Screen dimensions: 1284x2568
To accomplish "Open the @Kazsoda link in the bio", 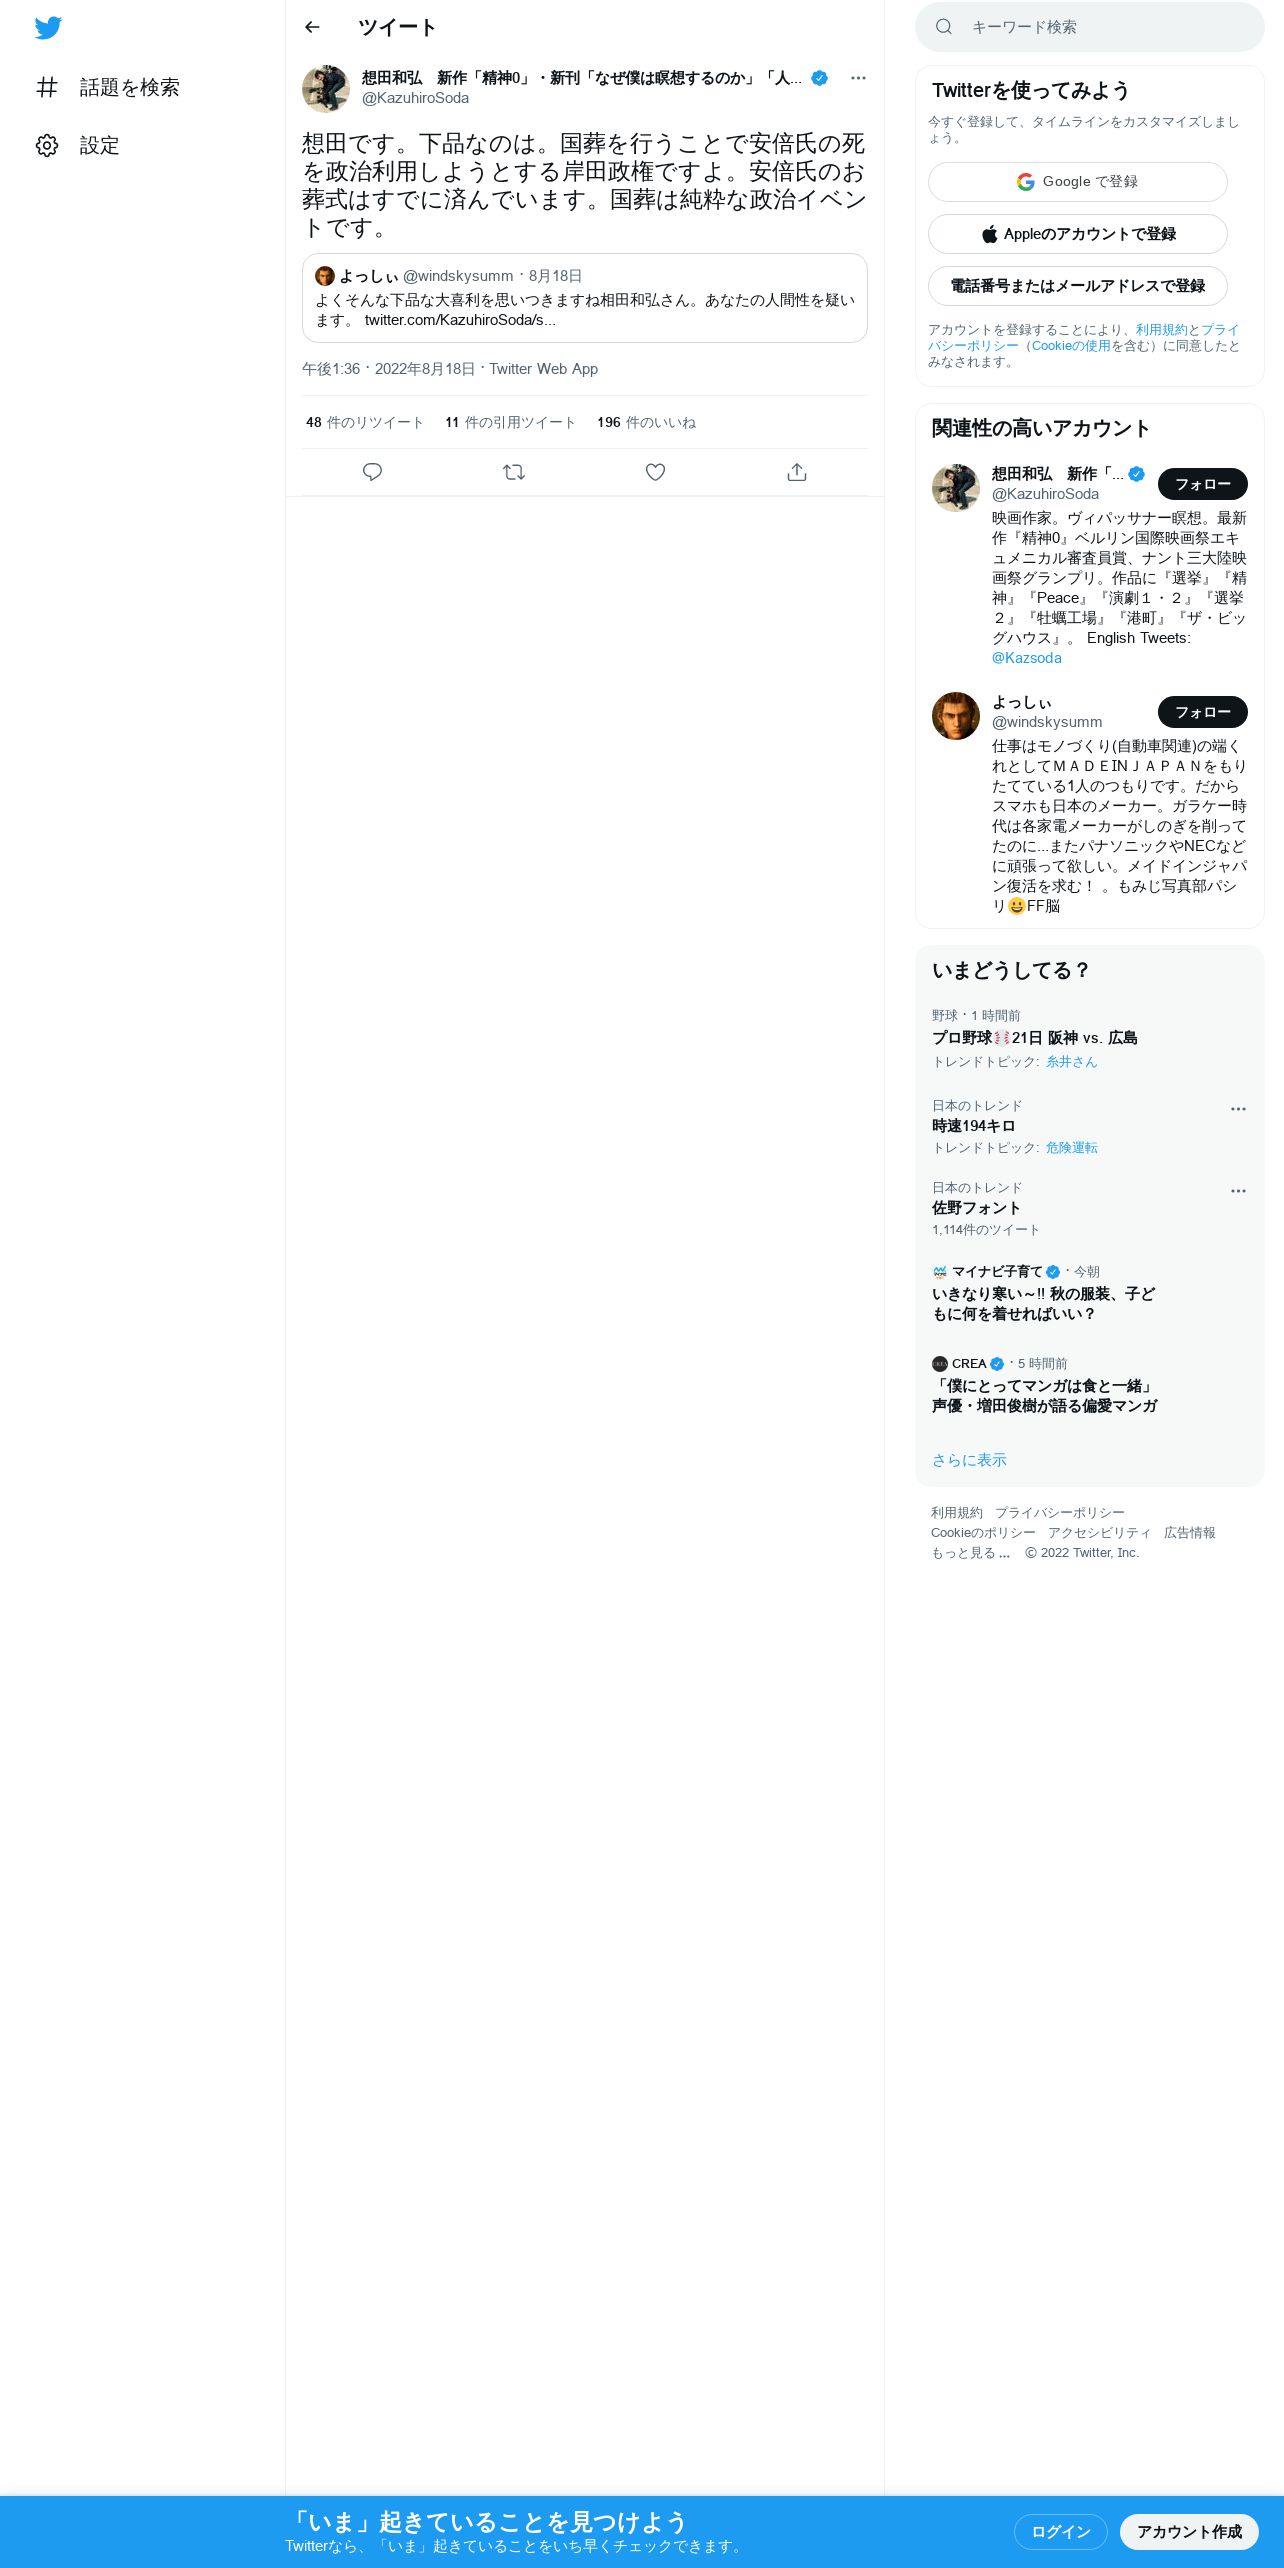I will click(x=1027, y=658).
